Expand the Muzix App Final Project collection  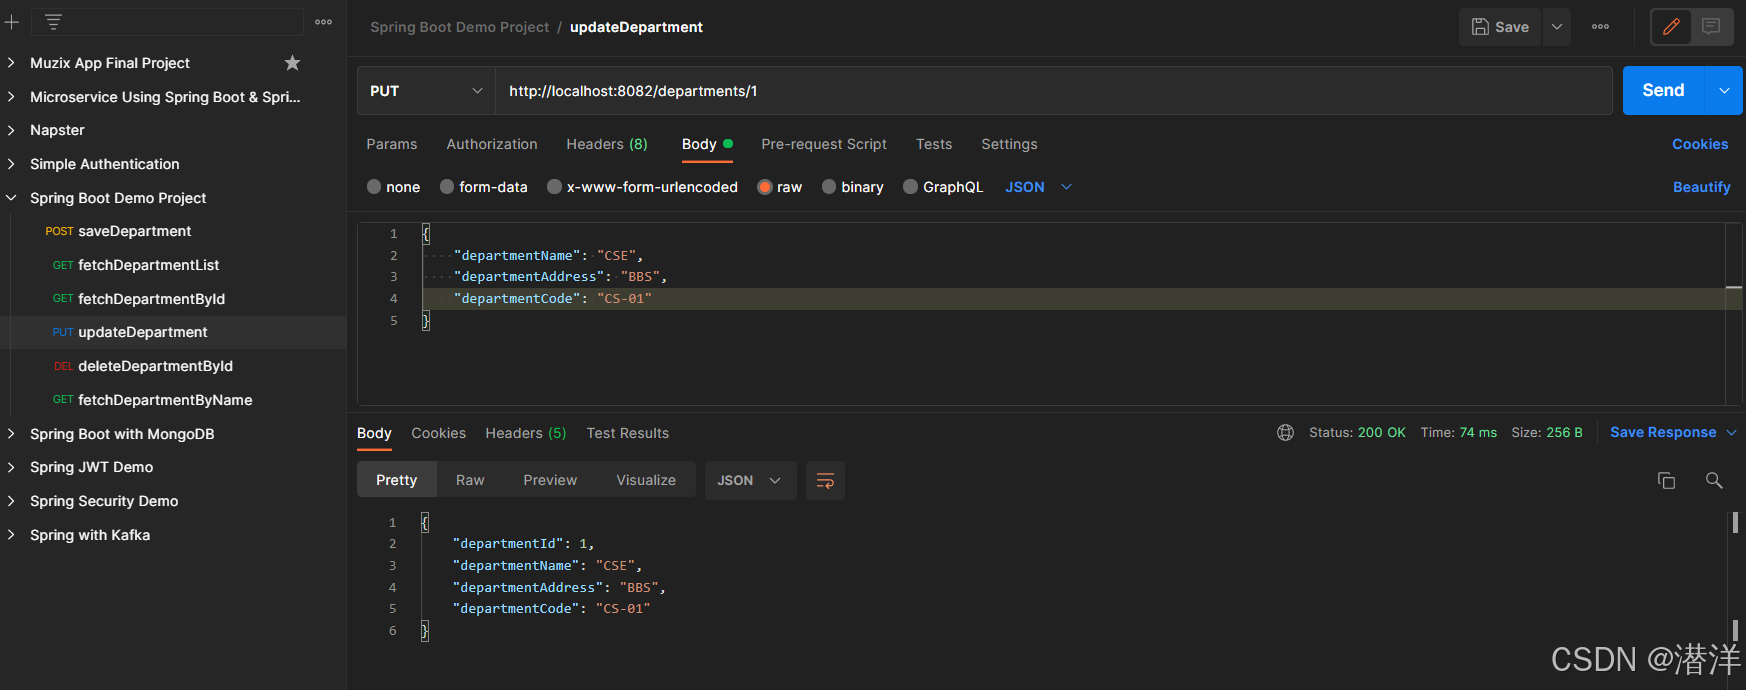tap(12, 63)
